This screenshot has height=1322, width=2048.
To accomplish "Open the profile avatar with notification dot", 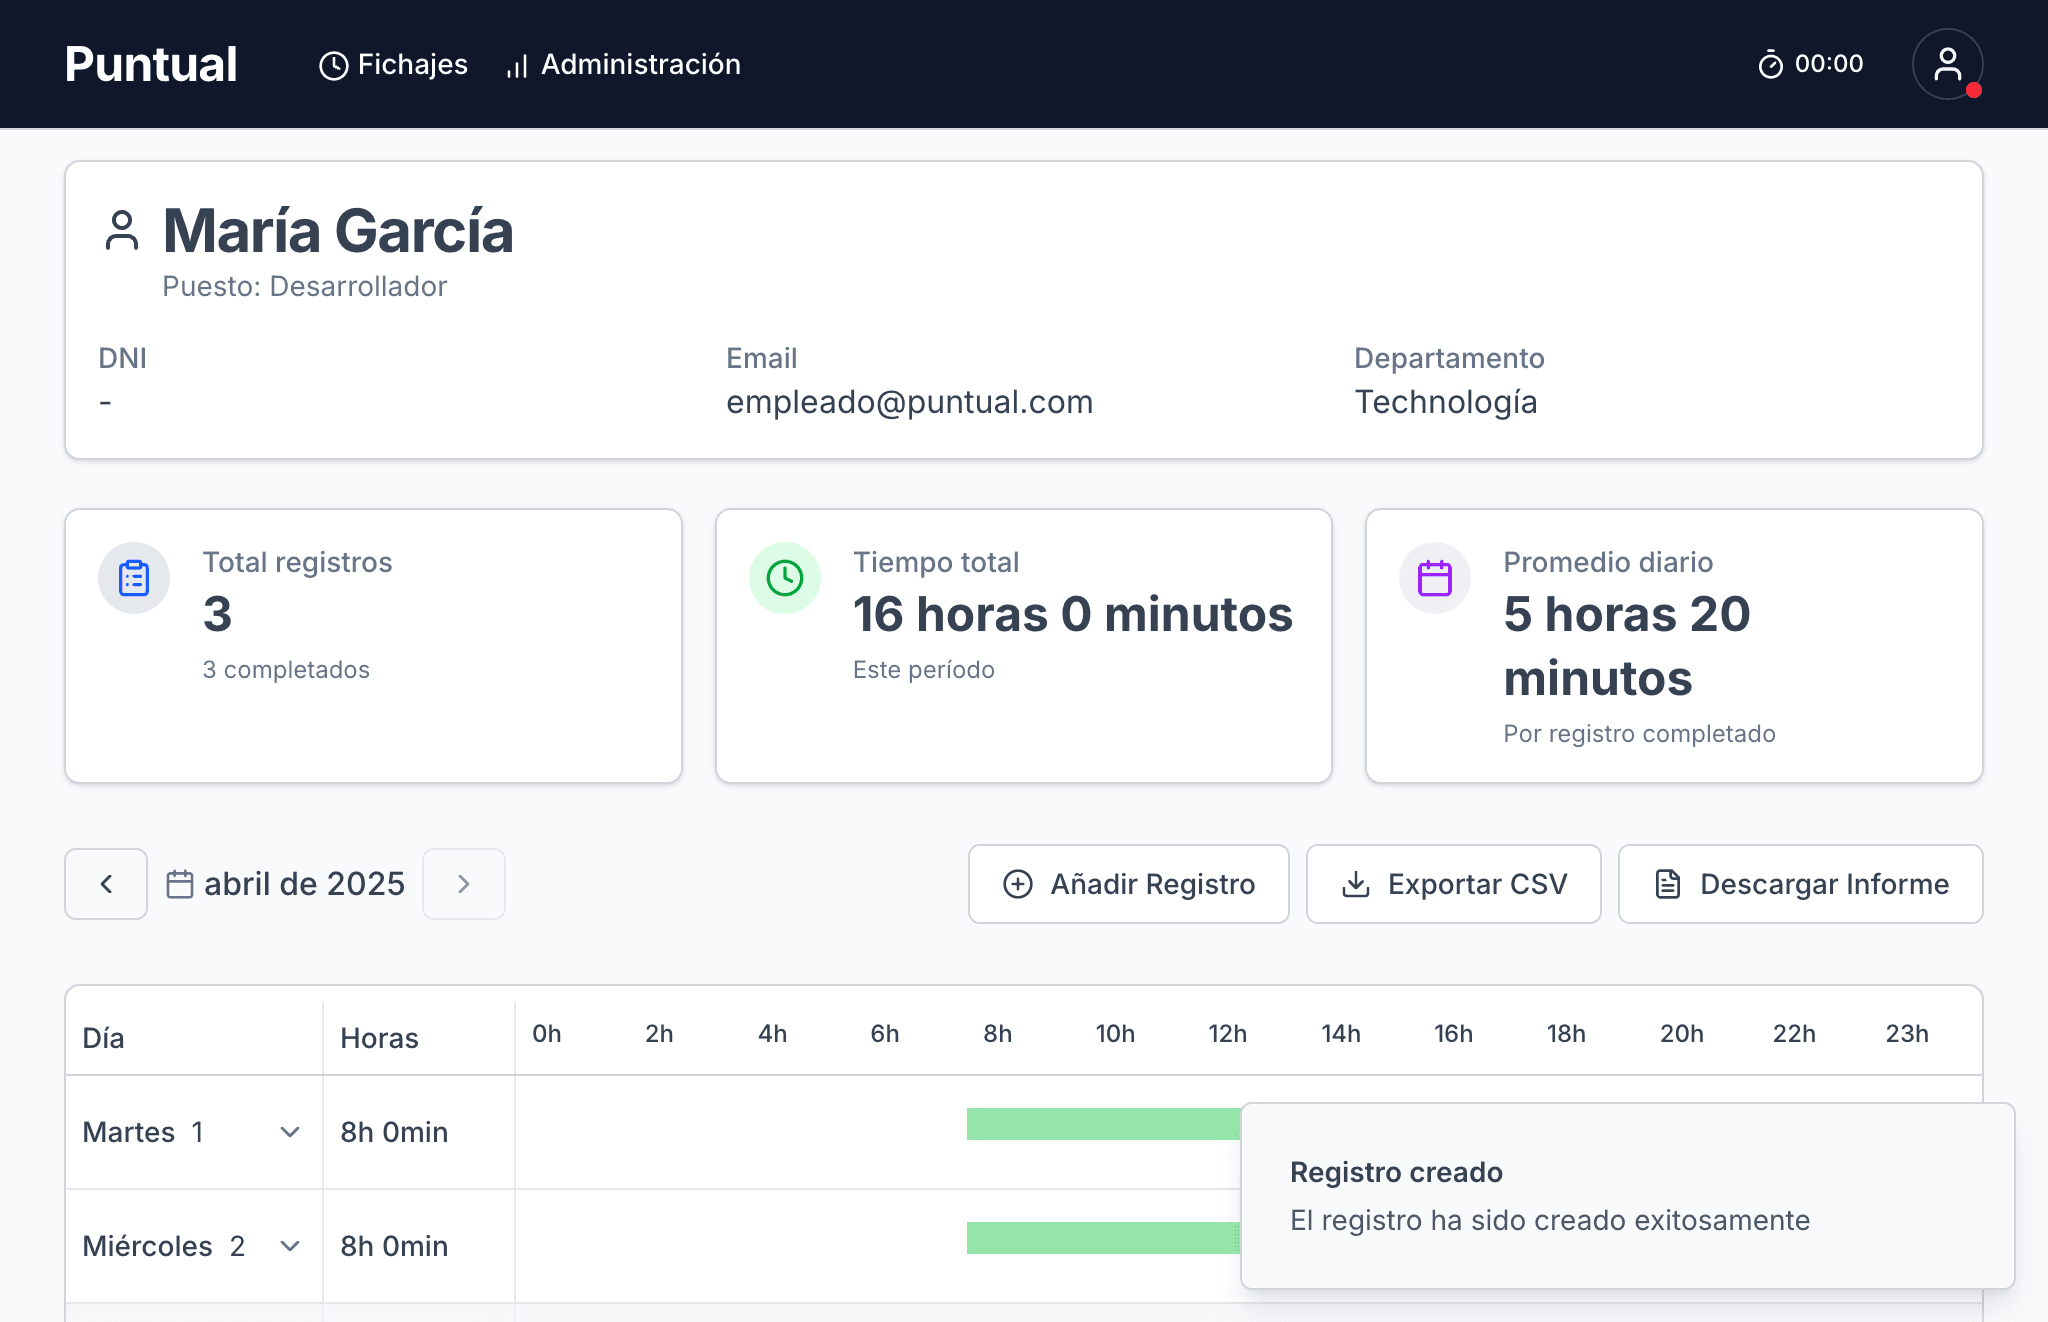I will click(1946, 64).
